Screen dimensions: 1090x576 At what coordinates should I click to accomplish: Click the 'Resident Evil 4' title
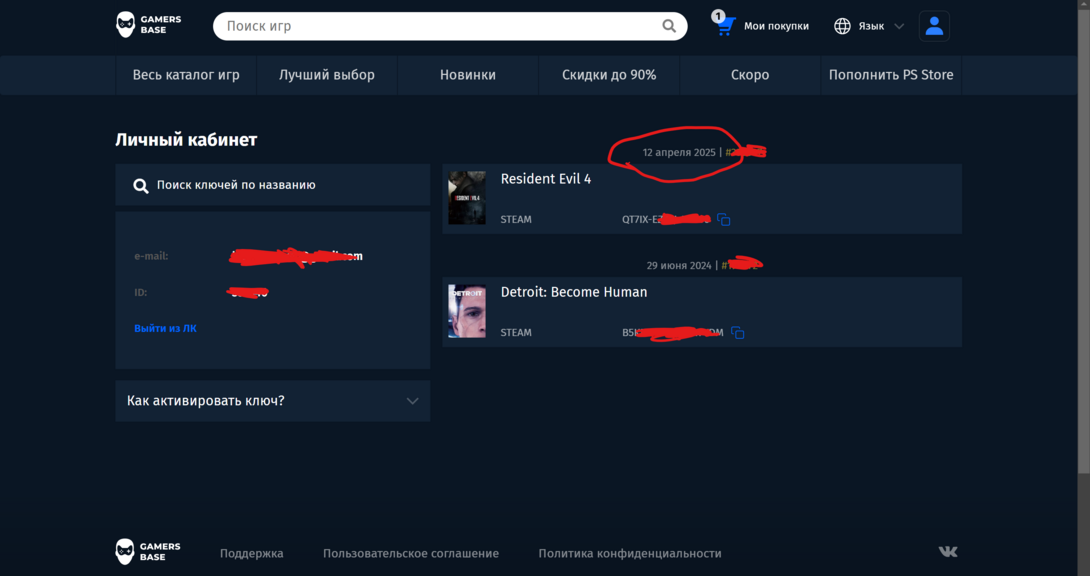tap(546, 179)
